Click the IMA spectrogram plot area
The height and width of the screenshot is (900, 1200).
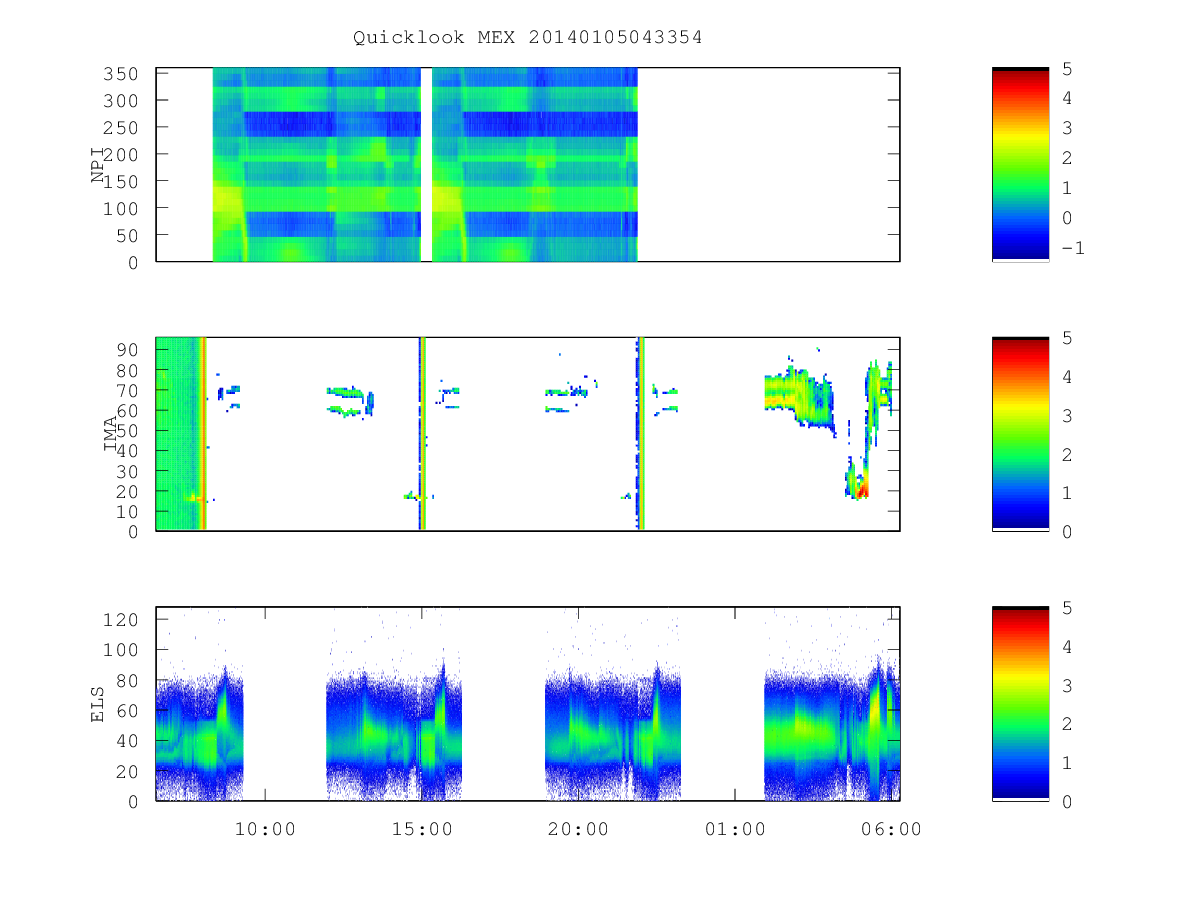pyautogui.click(x=528, y=434)
